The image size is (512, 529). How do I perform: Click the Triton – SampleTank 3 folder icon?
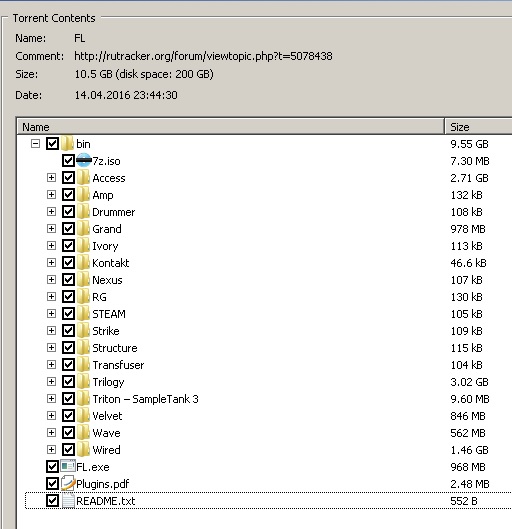tap(83, 398)
